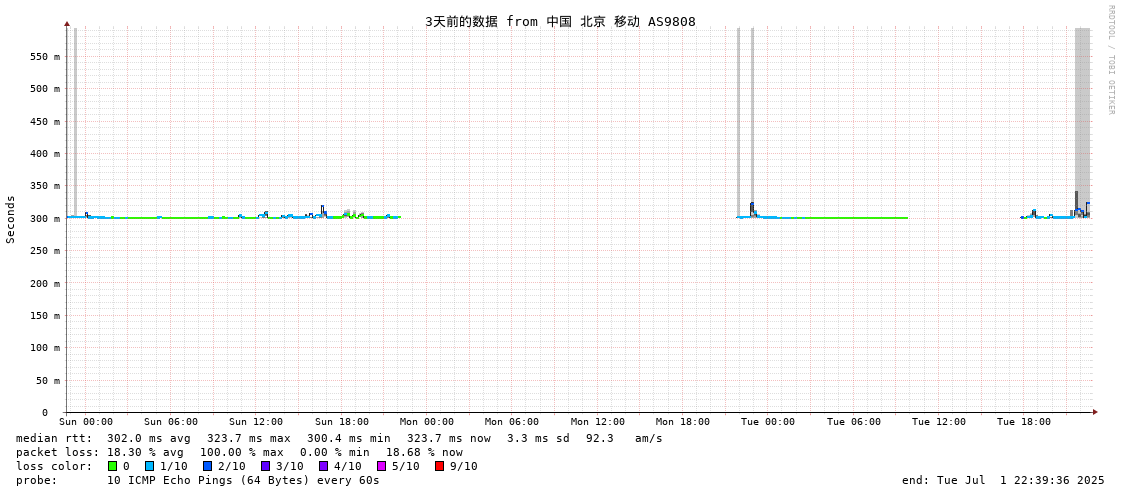This screenshot has width=1121, height=494.
Task: Click the 'Mon 12:00' time axis label
Action: coord(598,422)
